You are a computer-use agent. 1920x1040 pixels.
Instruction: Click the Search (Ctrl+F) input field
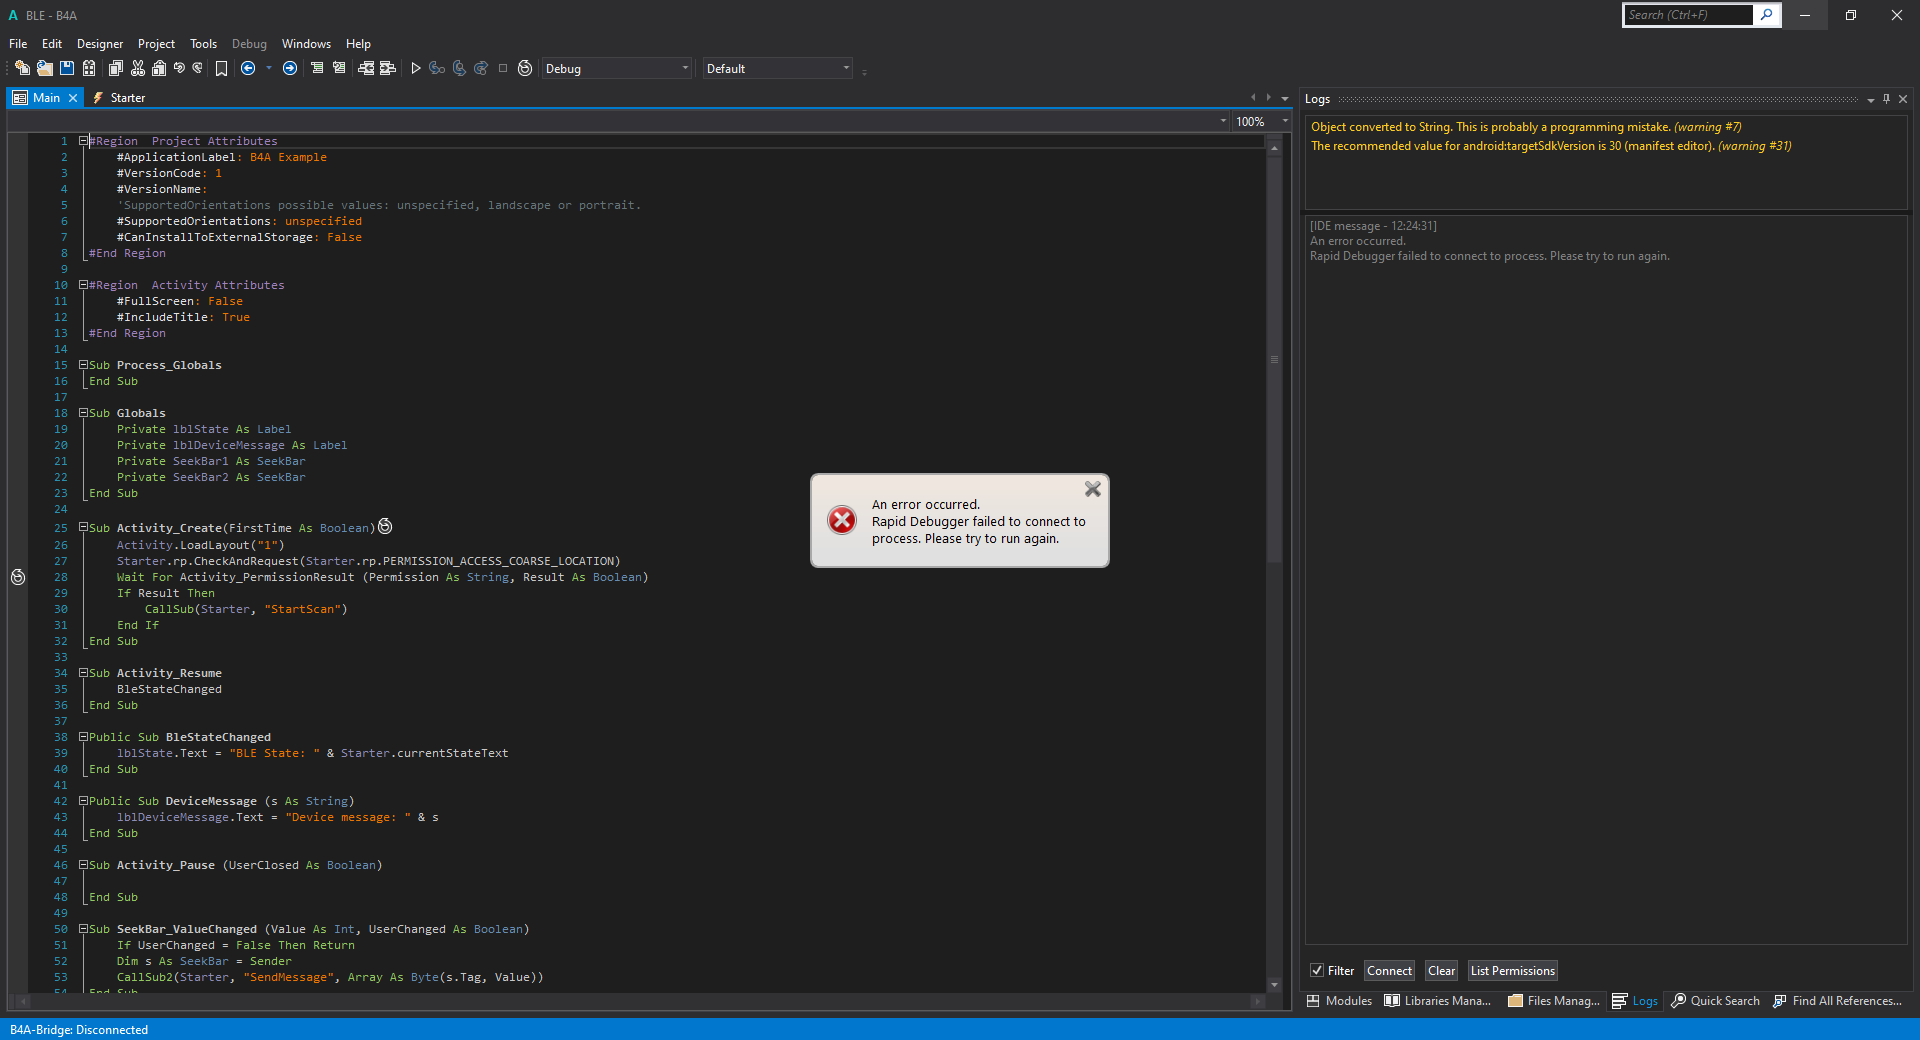[1687, 15]
